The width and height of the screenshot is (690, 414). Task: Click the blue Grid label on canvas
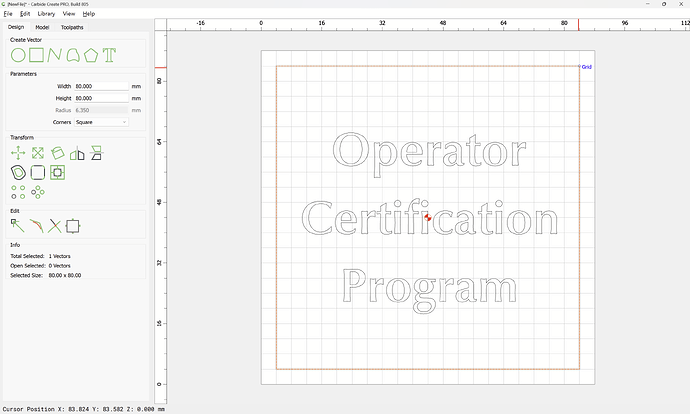point(587,67)
